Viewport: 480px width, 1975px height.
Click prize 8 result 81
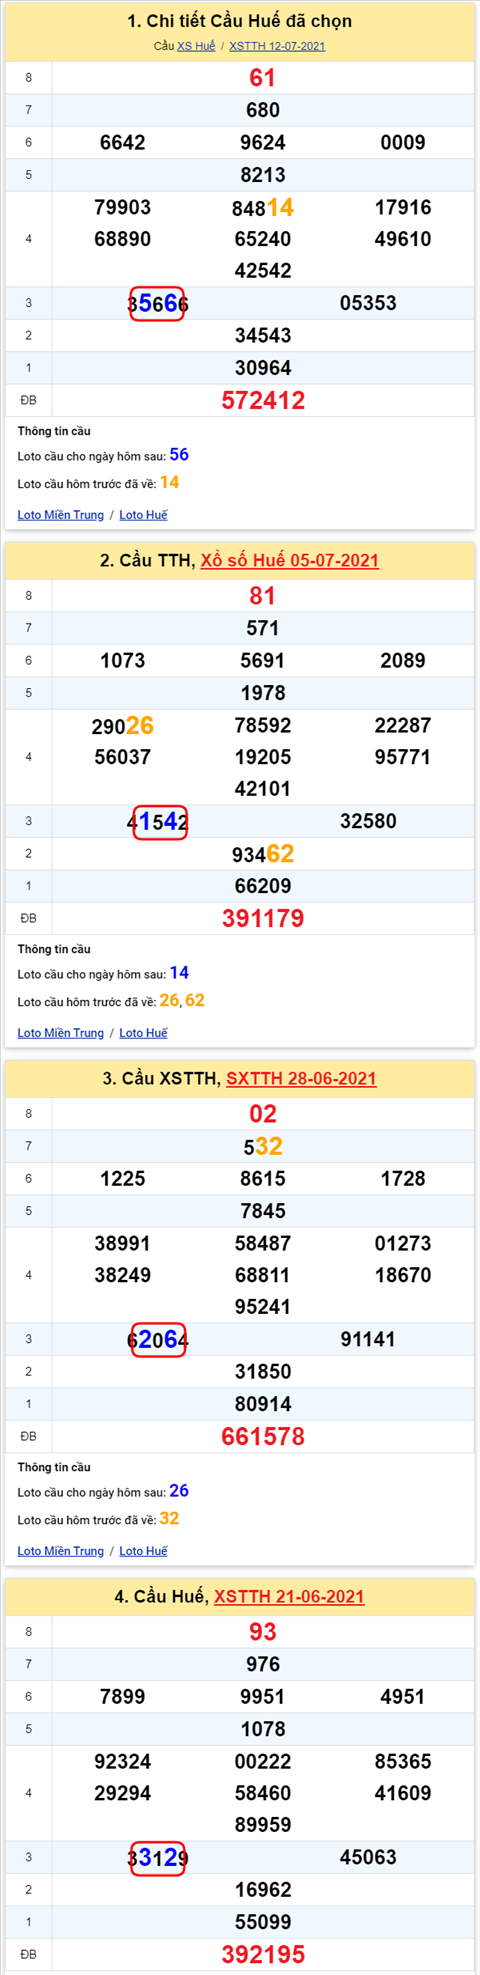coord(263,596)
